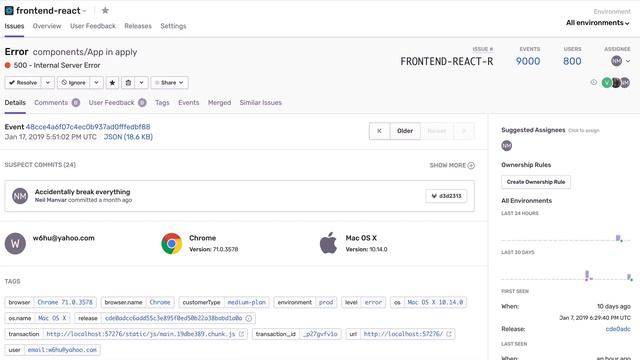
Task: Click the release tag info icon
Action: coord(249,318)
